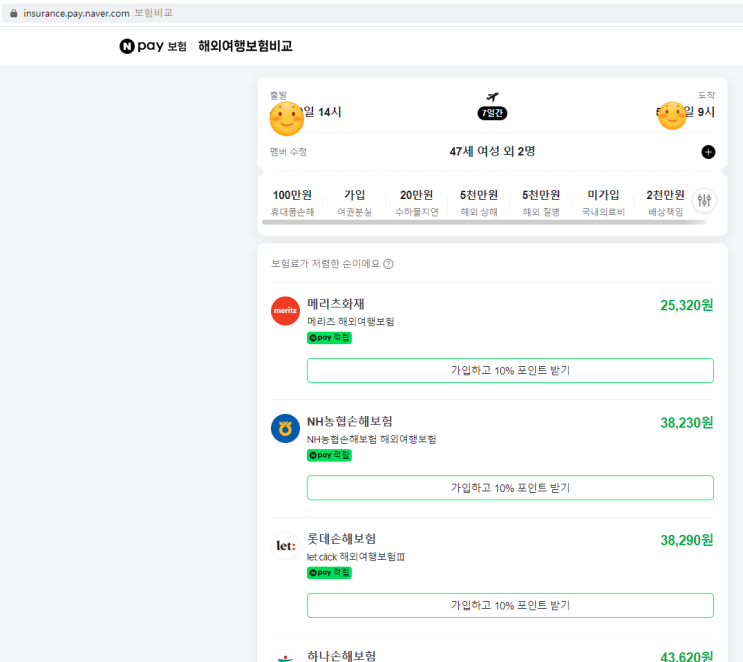
Task: Click the Meritz red logo
Action: coord(285,311)
